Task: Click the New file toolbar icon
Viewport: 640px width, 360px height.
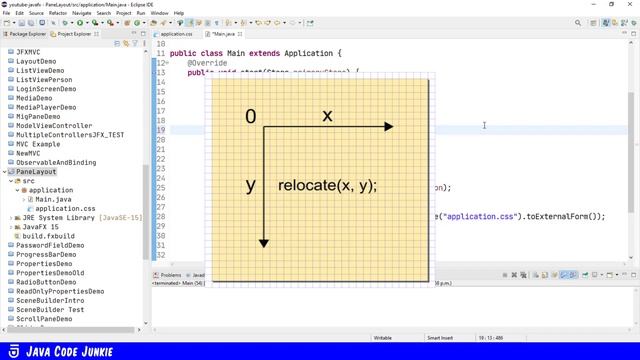Action: (x=7, y=23)
